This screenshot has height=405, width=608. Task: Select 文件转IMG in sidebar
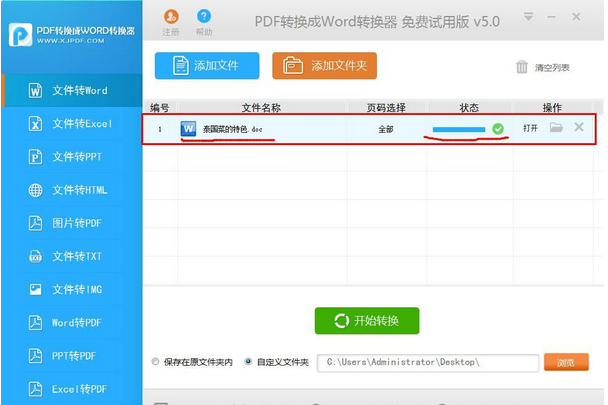point(72,289)
